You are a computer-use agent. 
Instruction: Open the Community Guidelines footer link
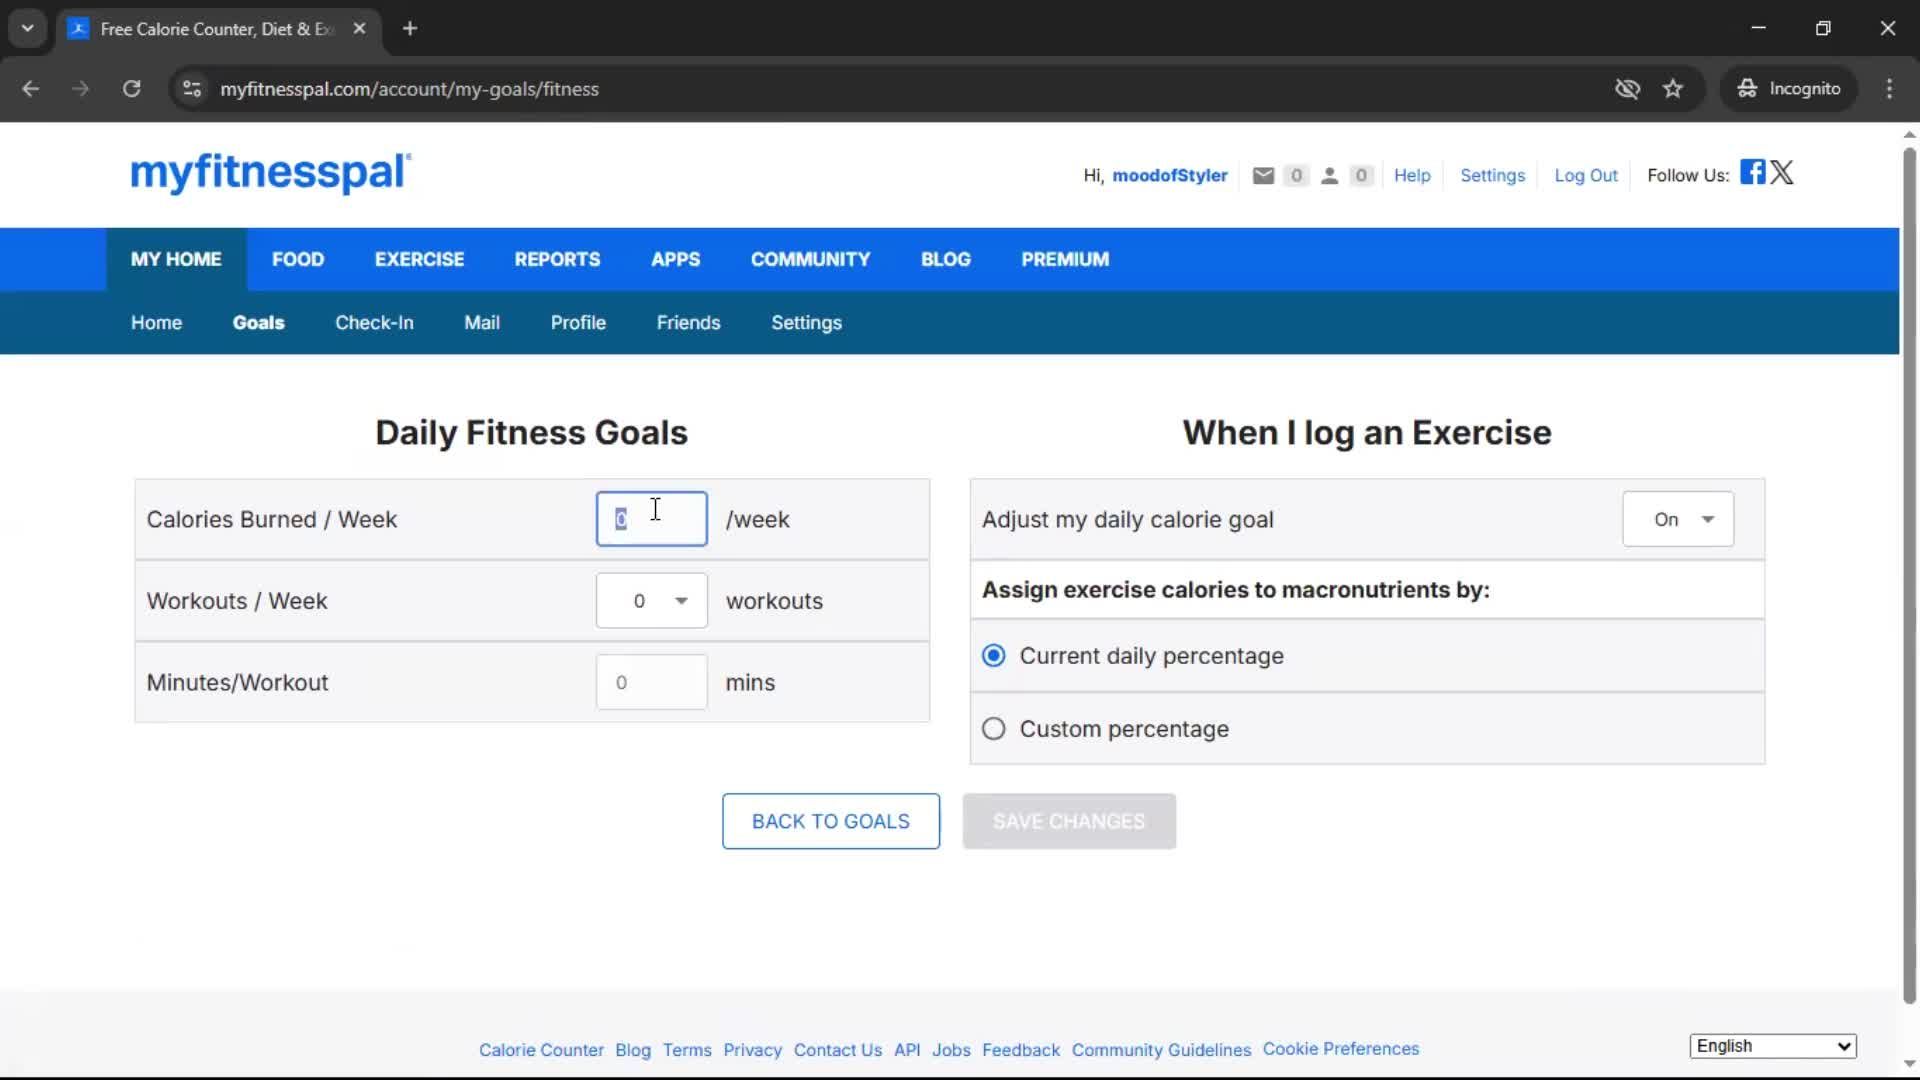(x=1161, y=1050)
